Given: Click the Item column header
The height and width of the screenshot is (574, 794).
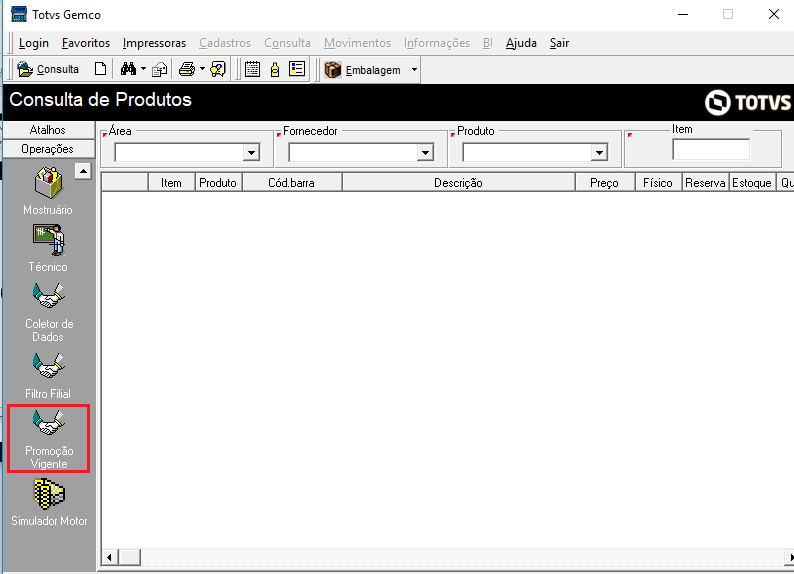Looking at the screenshot, I should 171,182.
